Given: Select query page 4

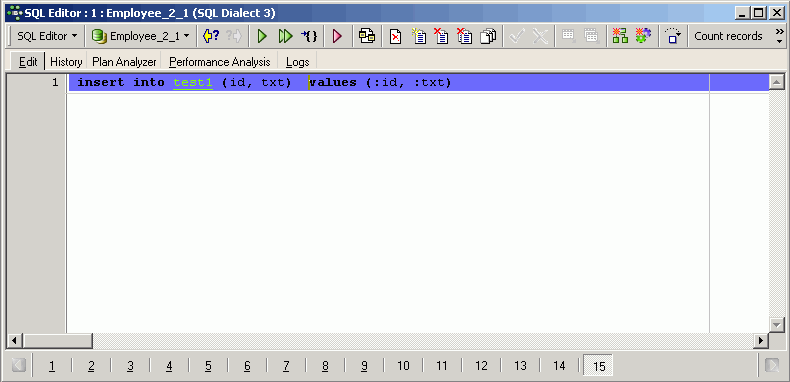Looking at the screenshot, I should click(169, 366).
